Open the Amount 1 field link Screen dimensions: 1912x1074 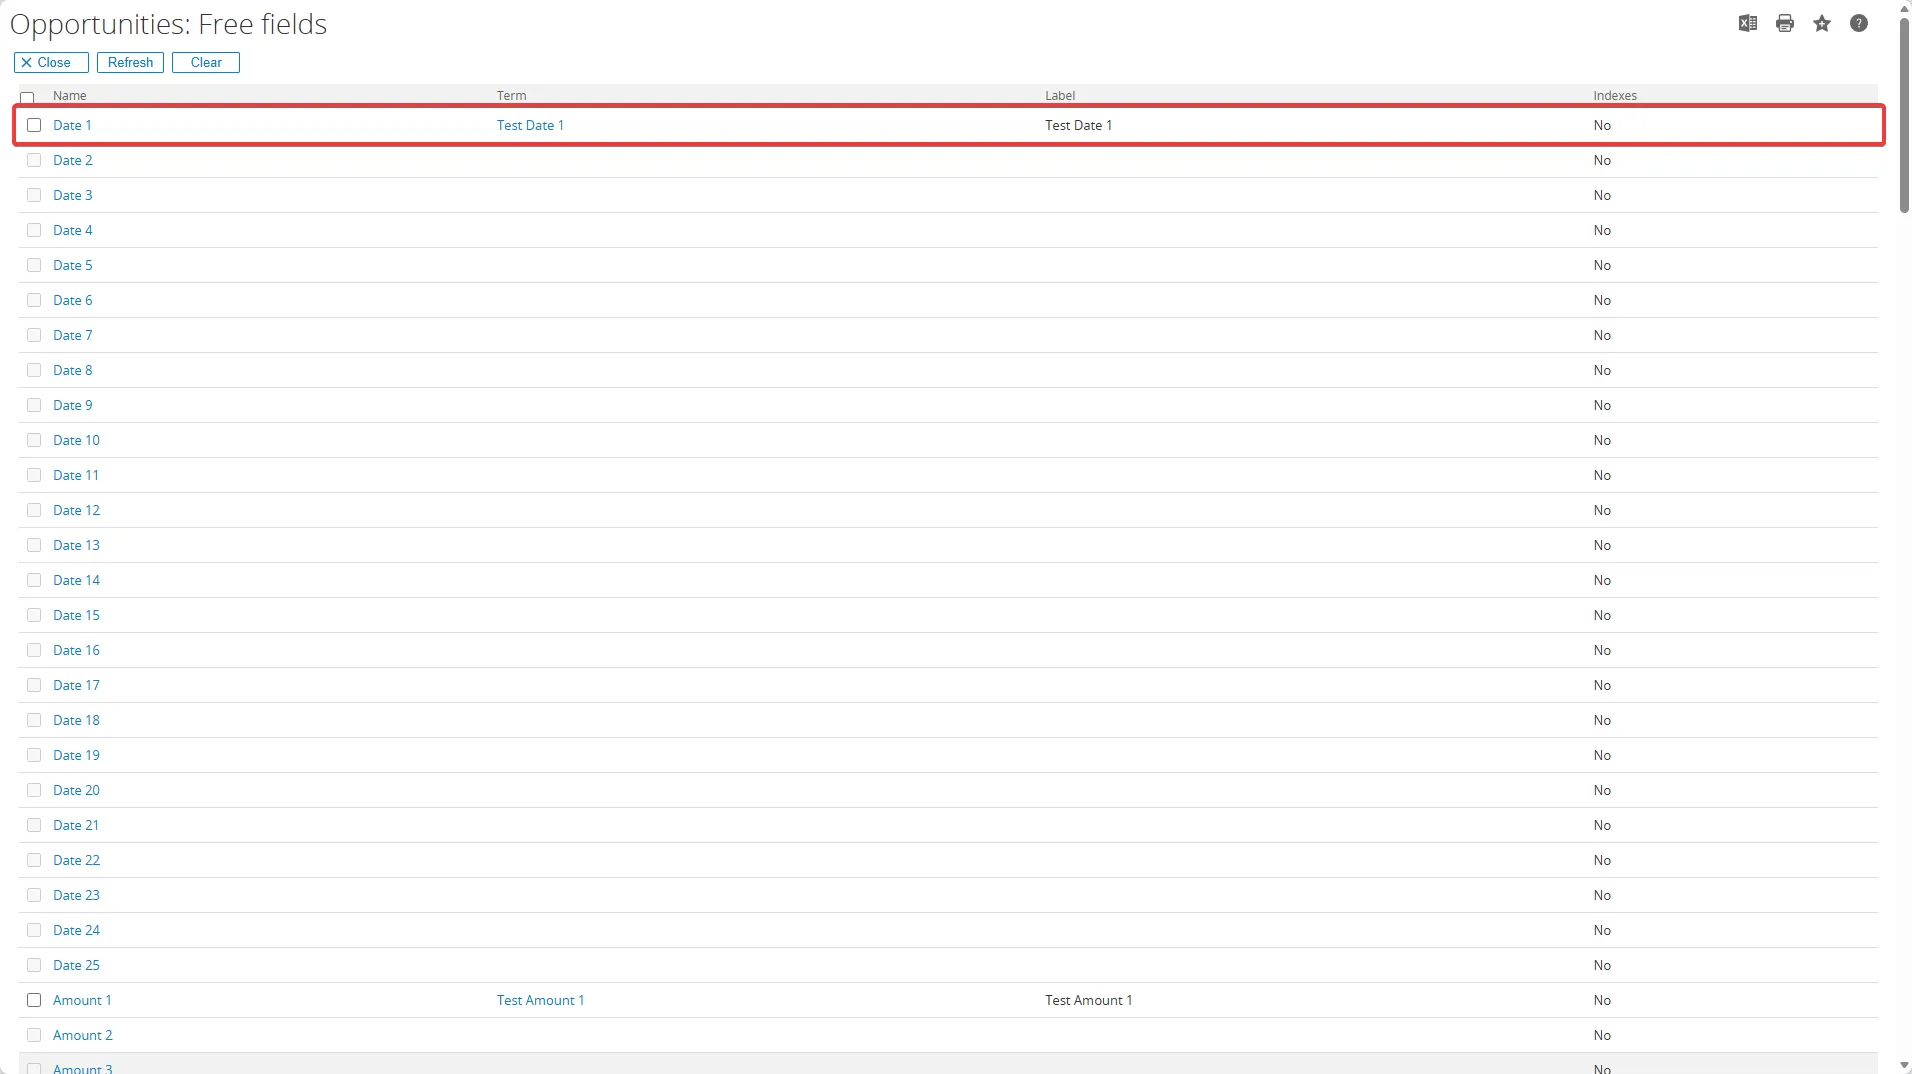(x=82, y=1000)
